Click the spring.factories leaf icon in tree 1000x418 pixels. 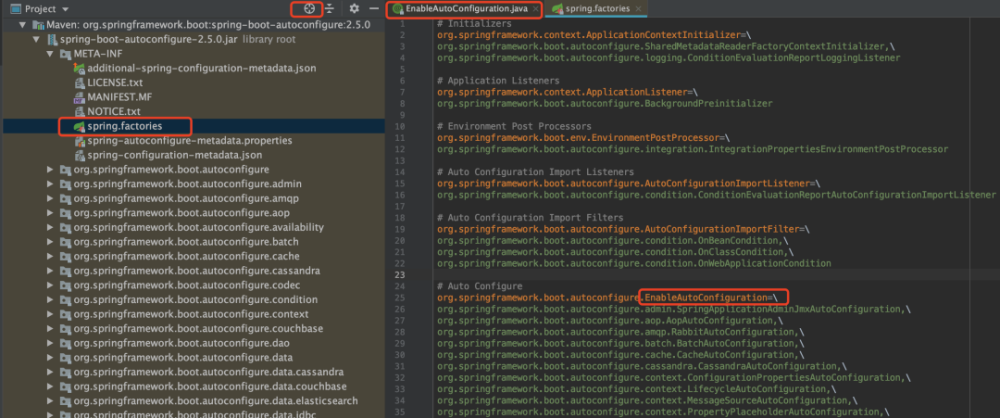tap(79, 126)
